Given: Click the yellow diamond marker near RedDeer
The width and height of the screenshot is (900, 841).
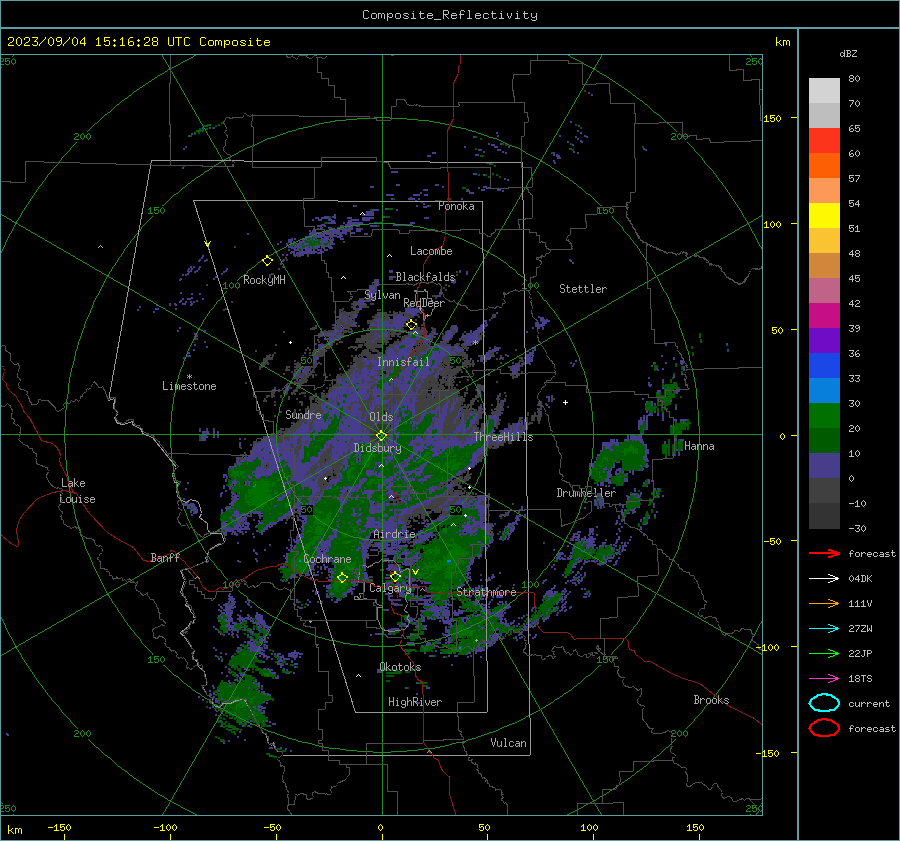Looking at the screenshot, I should [412, 325].
